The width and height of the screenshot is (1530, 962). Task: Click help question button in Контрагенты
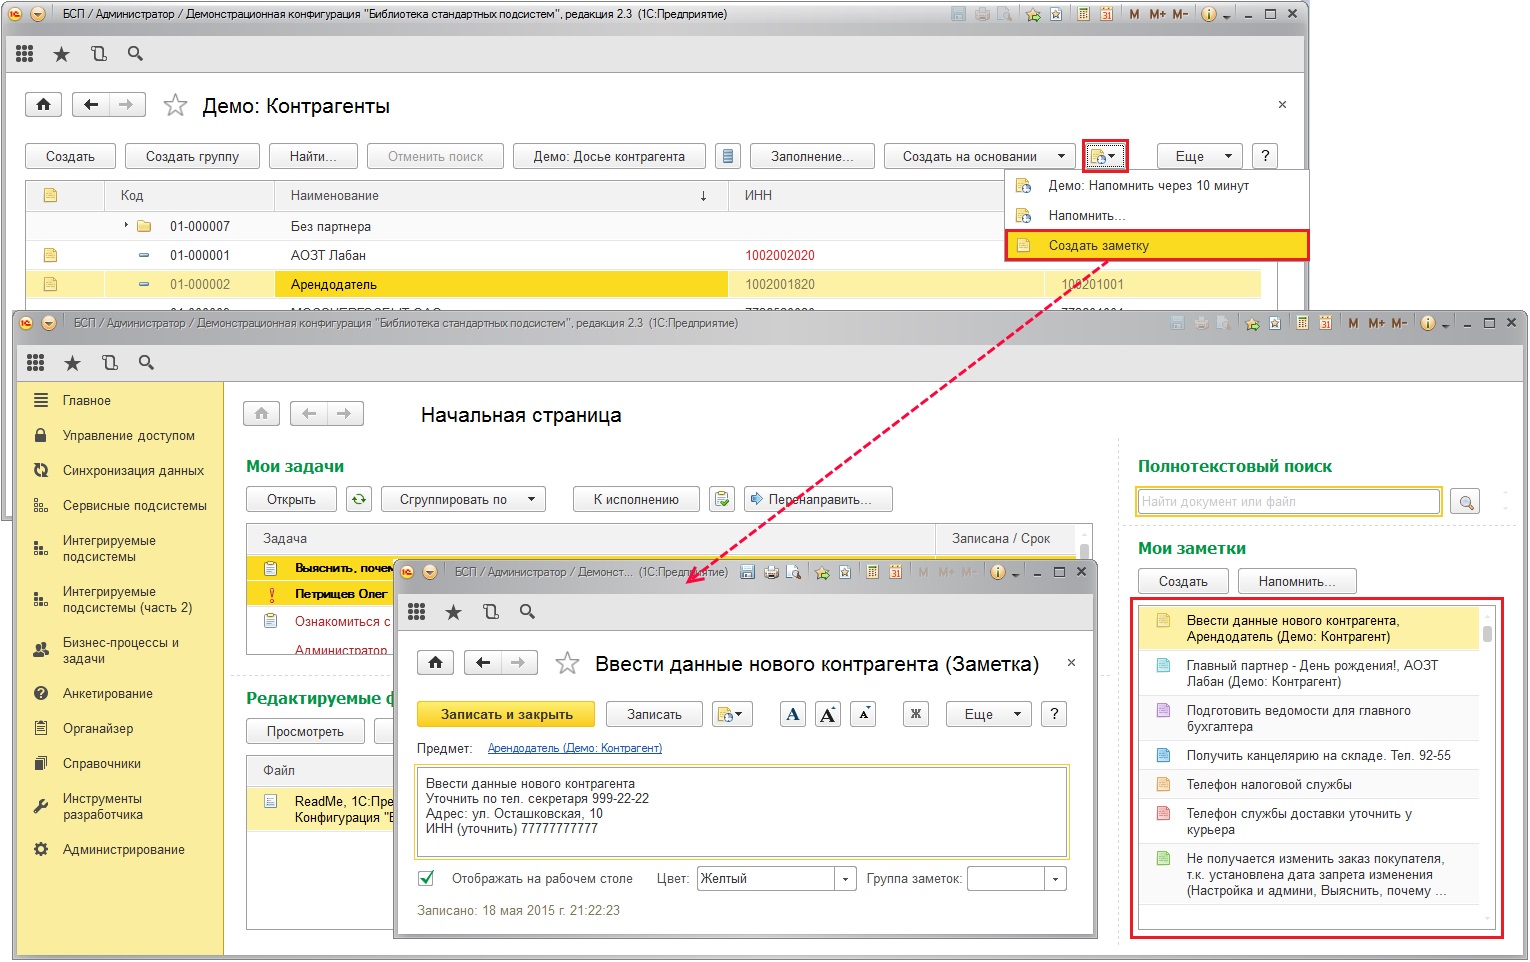click(x=1265, y=156)
